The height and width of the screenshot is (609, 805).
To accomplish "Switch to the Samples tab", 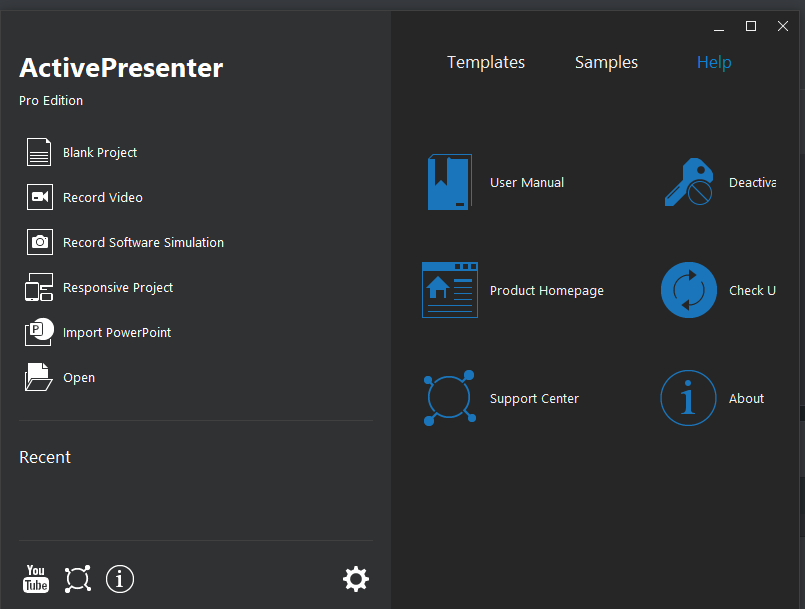I will (x=606, y=62).
